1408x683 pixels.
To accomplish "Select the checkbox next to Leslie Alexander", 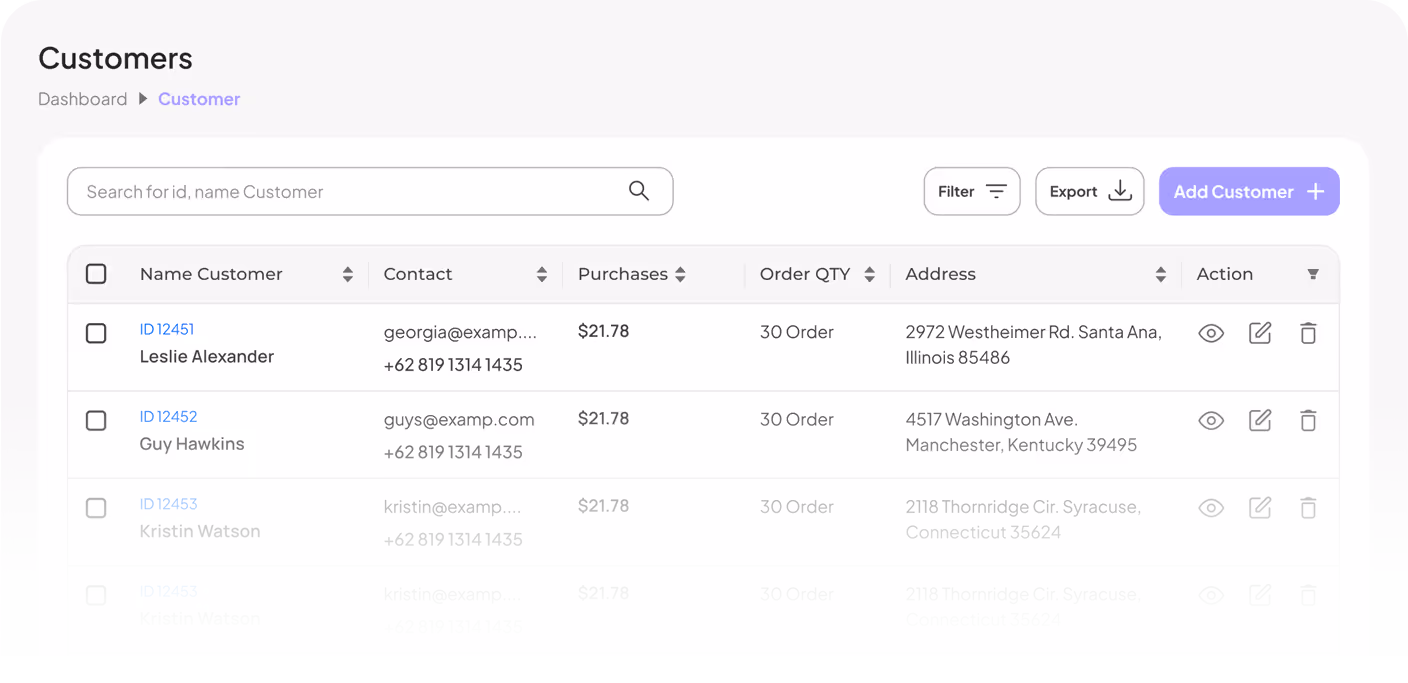I will click(96, 333).
